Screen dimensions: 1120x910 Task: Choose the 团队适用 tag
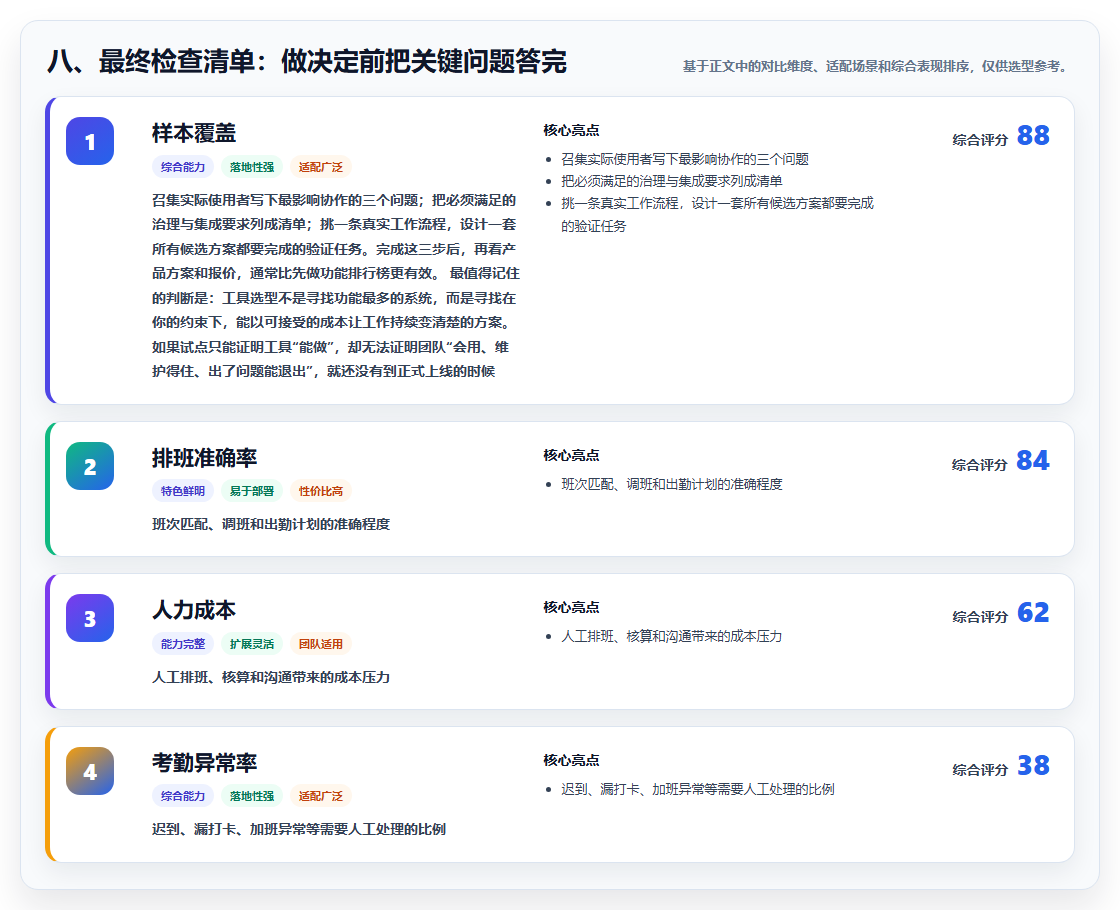321,644
